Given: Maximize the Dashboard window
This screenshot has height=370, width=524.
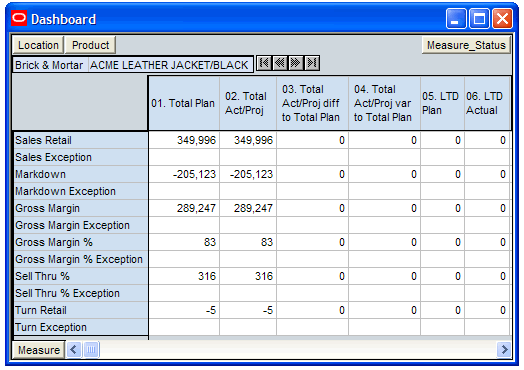Looking at the screenshot, I should (479, 19).
